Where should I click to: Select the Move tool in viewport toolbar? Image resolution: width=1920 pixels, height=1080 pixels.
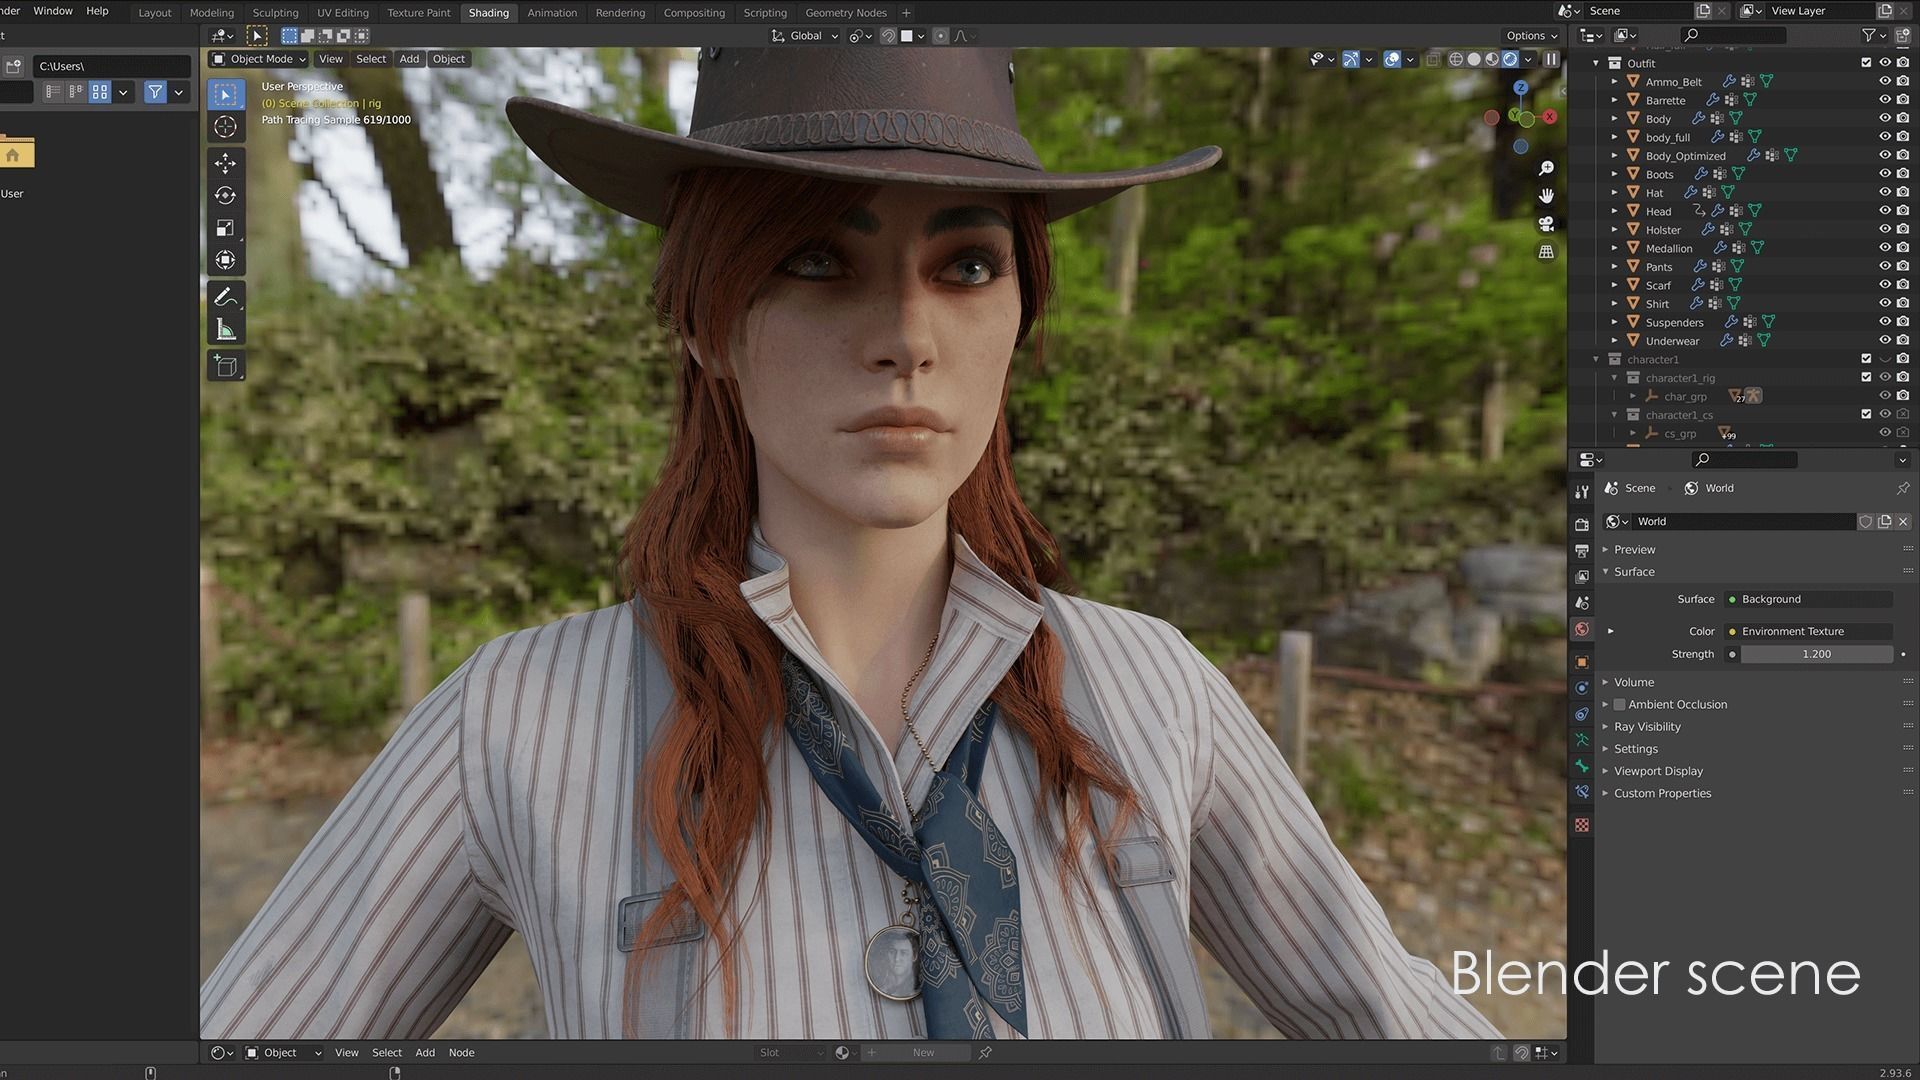226,163
